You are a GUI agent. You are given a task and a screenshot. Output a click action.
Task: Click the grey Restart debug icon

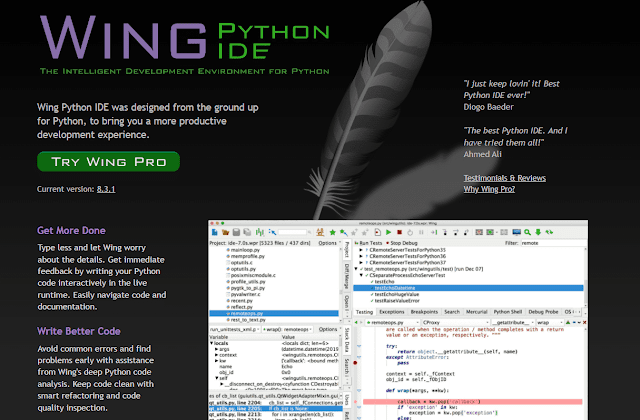410,232
